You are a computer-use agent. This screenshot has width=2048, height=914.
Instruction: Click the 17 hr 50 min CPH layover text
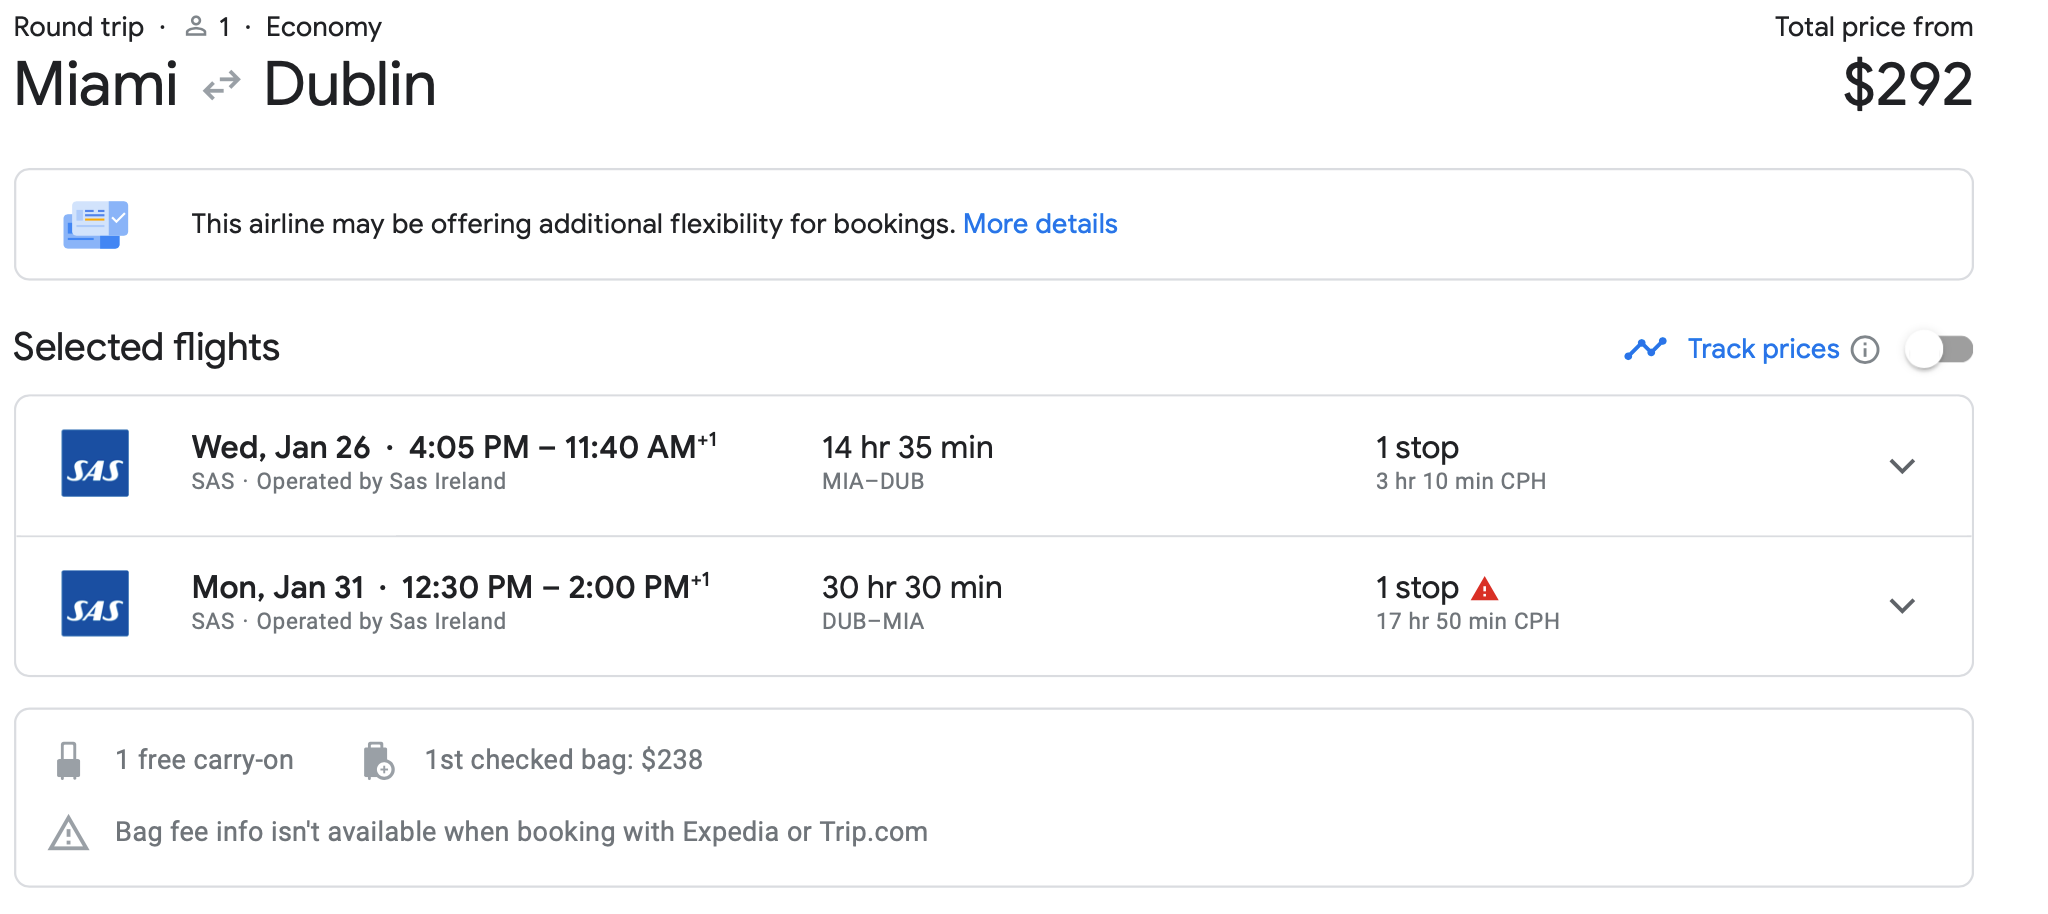pyautogui.click(x=1467, y=621)
